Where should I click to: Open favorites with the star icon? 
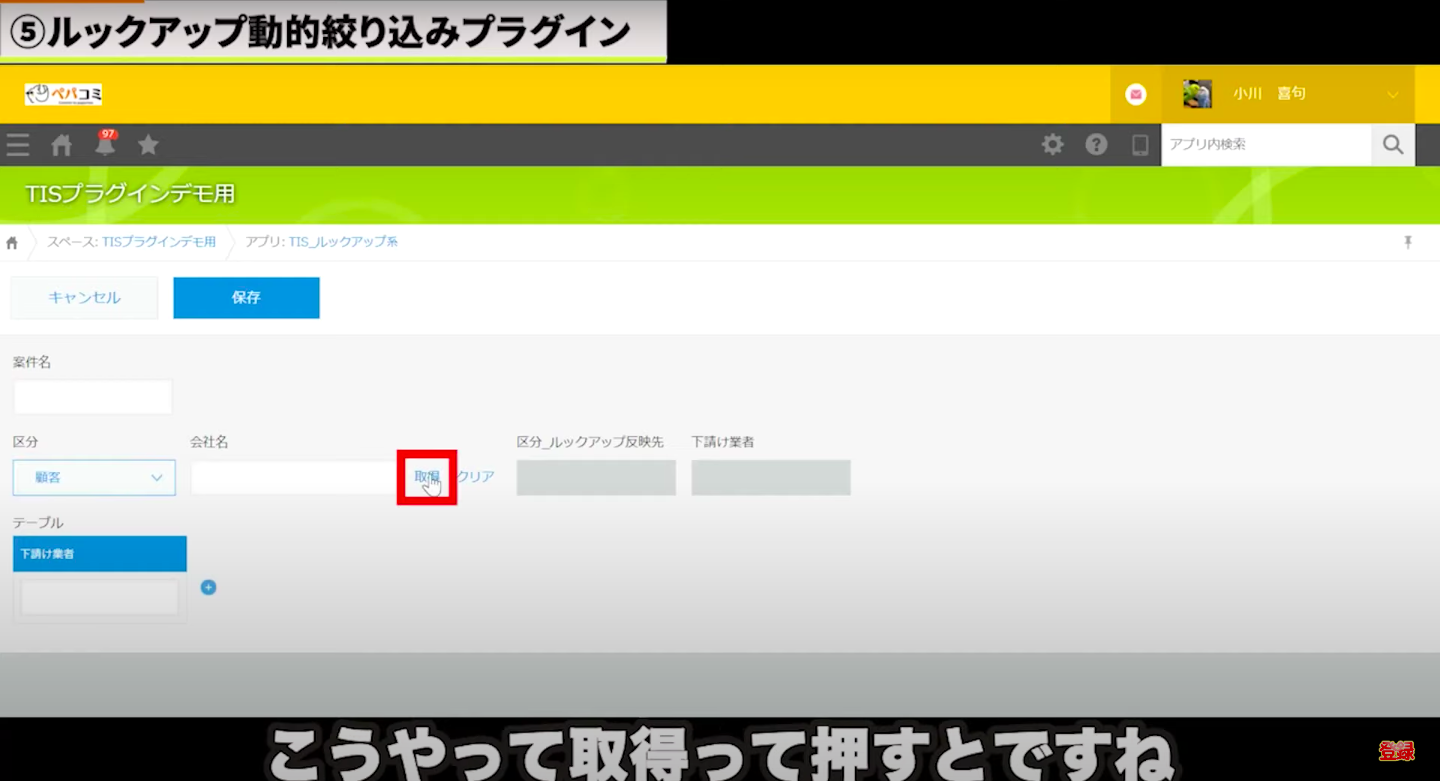pyautogui.click(x=148, y=145)
